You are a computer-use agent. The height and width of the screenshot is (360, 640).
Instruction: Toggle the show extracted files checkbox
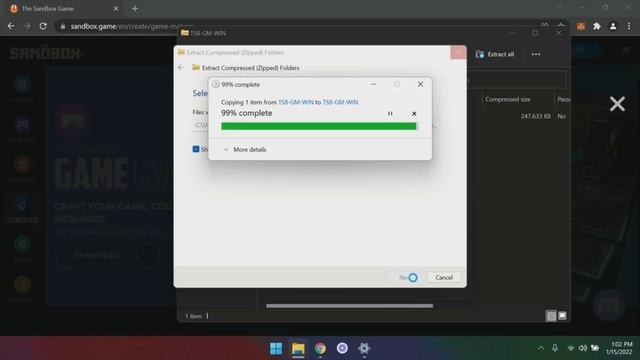tap(196, 149)
